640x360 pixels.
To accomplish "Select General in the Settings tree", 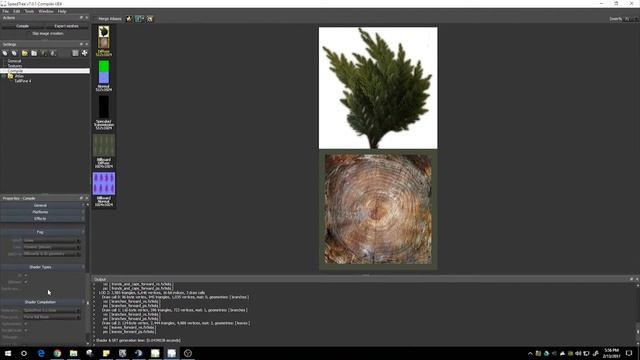I will point(14,61).
